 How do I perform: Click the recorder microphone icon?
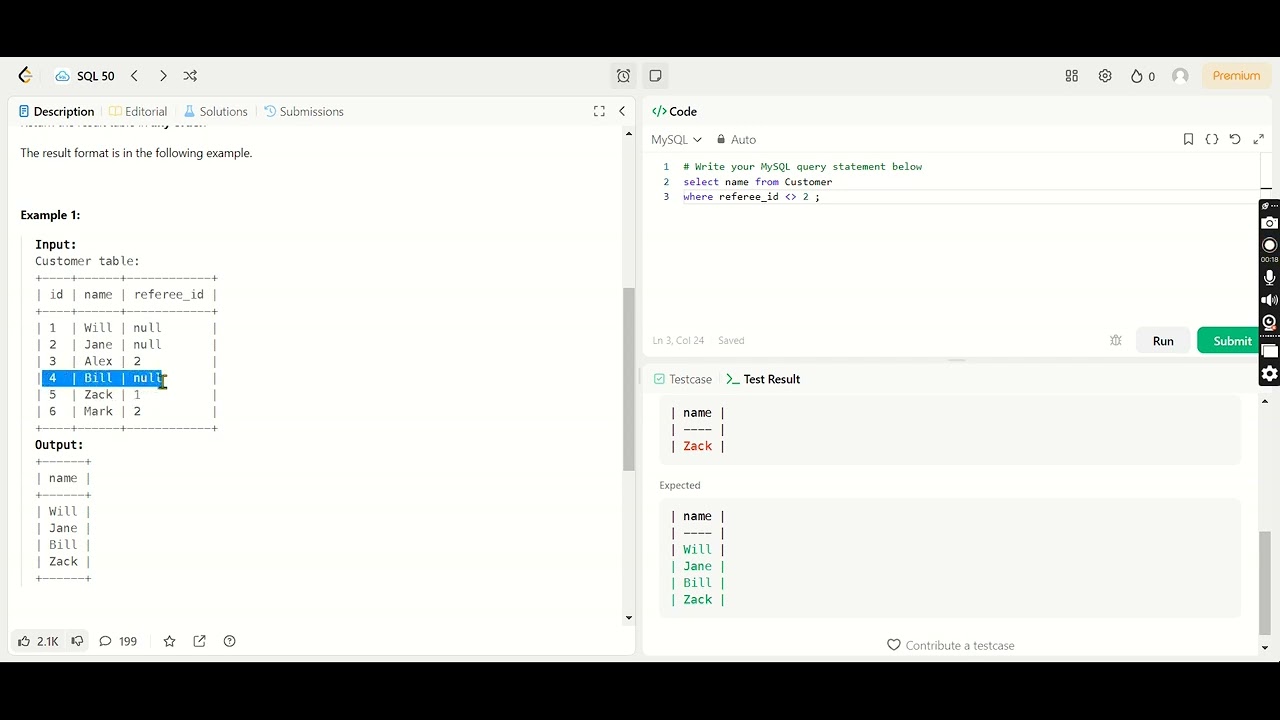pos(1270,277)
